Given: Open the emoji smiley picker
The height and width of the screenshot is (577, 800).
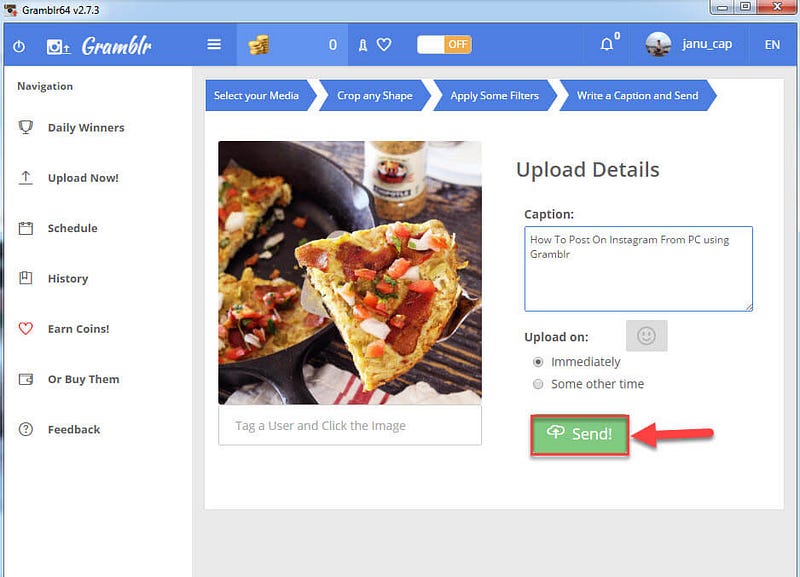Looking at the screenshot, I should (646, 336).
